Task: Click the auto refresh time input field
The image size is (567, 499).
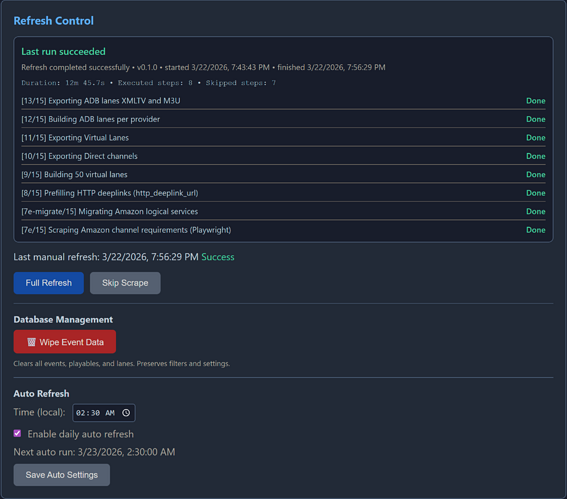Action: coord(104,413)
